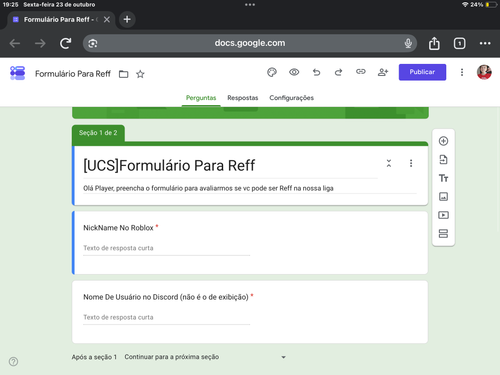Select the Nome De Usuário no Discord question
Screen dimensions: 500x375
(x=250, y=312)
